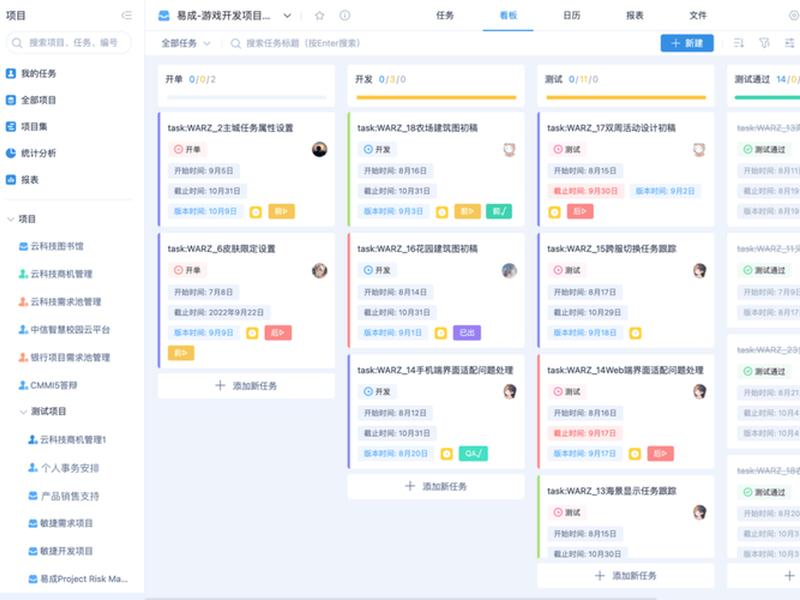Screen dimensions: 800x600
Task: Click red tag on WARZ_17双周活动设计初稿 card
Action: coord(580,212)
